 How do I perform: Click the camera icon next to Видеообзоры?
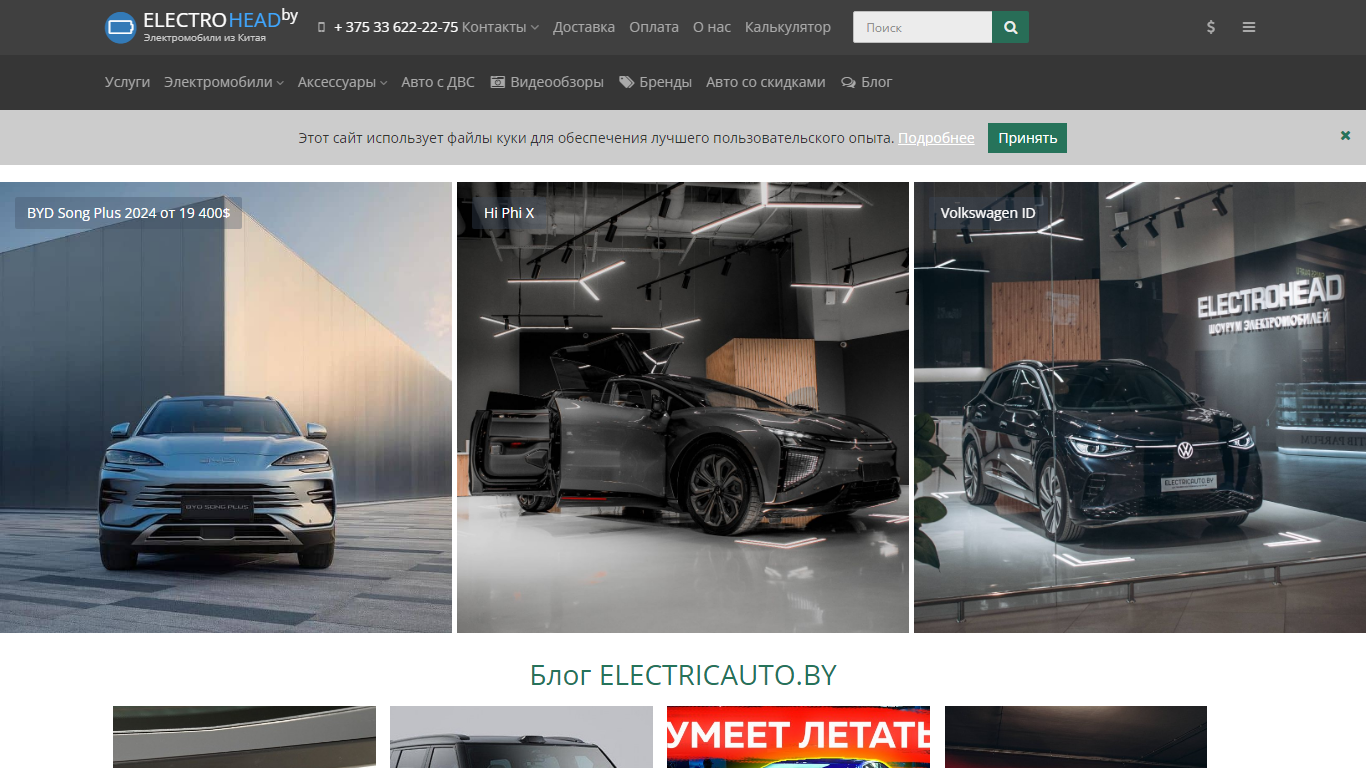[x=498, y=82]
